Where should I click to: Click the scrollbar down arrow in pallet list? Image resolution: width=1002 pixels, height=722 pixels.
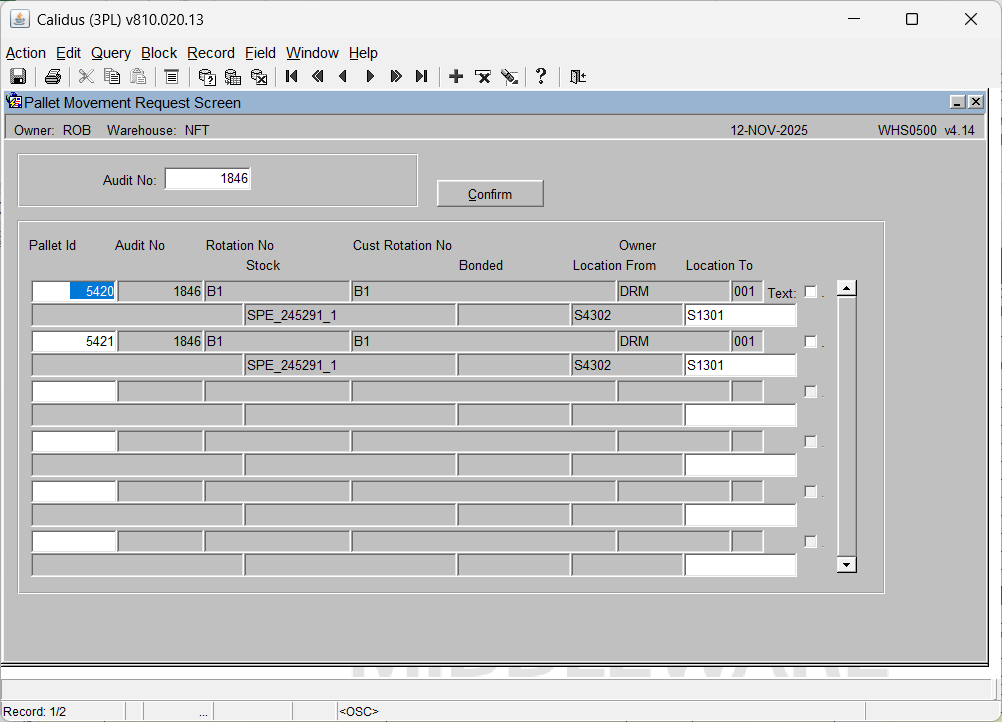[x=846, y=565]
